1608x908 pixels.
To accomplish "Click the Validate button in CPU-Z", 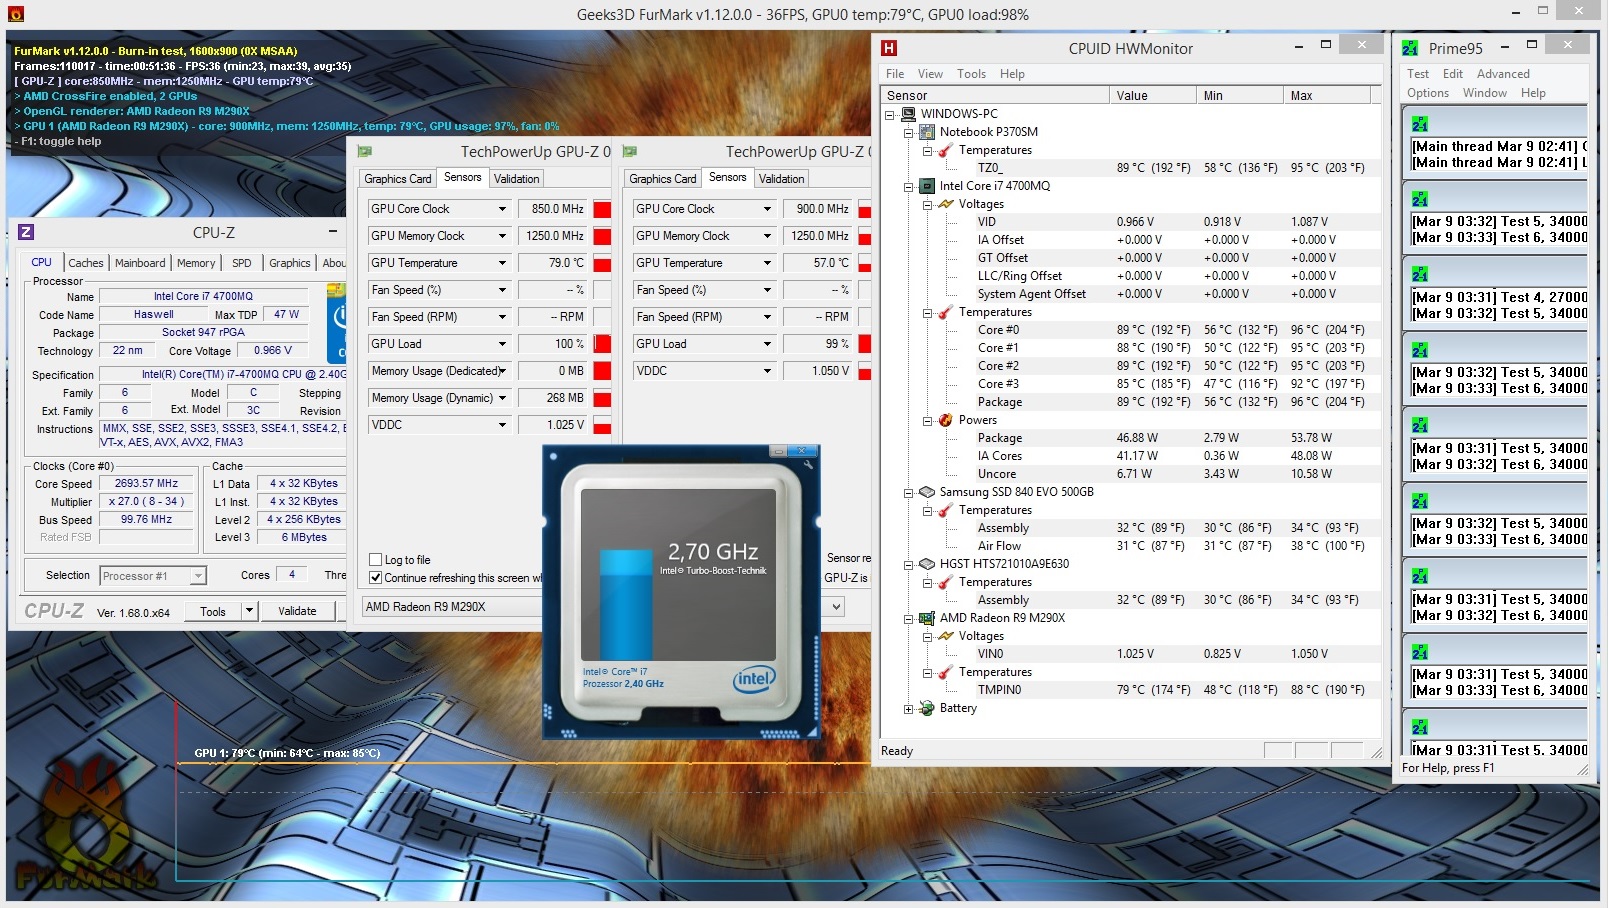I will click(297, 611).
